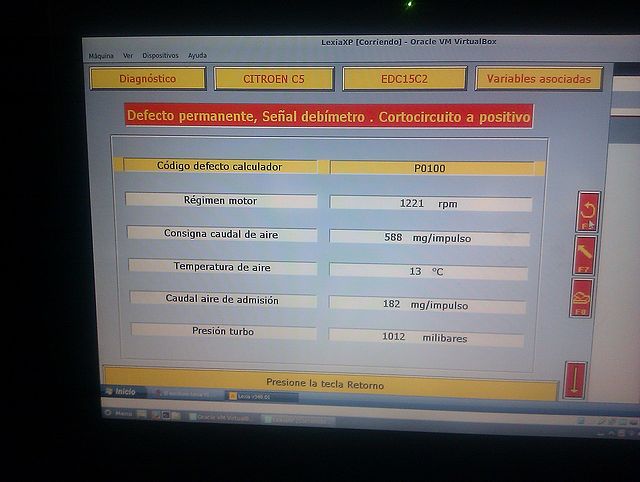Screen dimensions: 640x482
Task: Open the Dispositivos menu
Action: (160, 56)
